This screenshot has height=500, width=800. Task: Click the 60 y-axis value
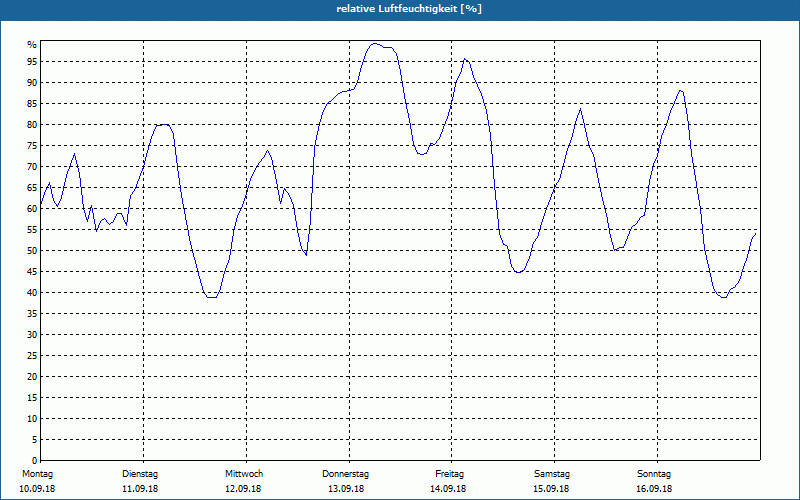pos(32,209)
